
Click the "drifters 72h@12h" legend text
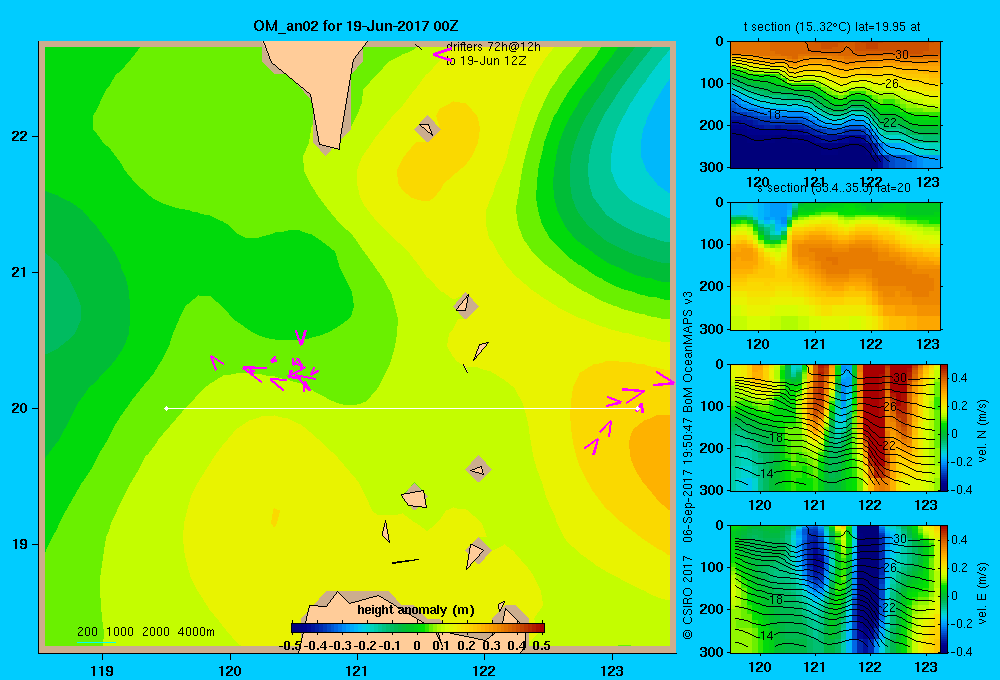(x=493, y=47)
